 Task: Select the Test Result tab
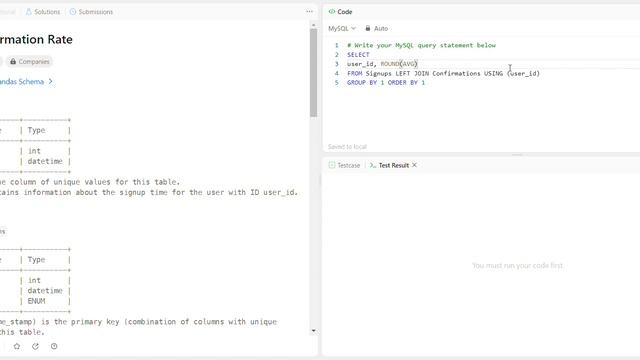389,165
